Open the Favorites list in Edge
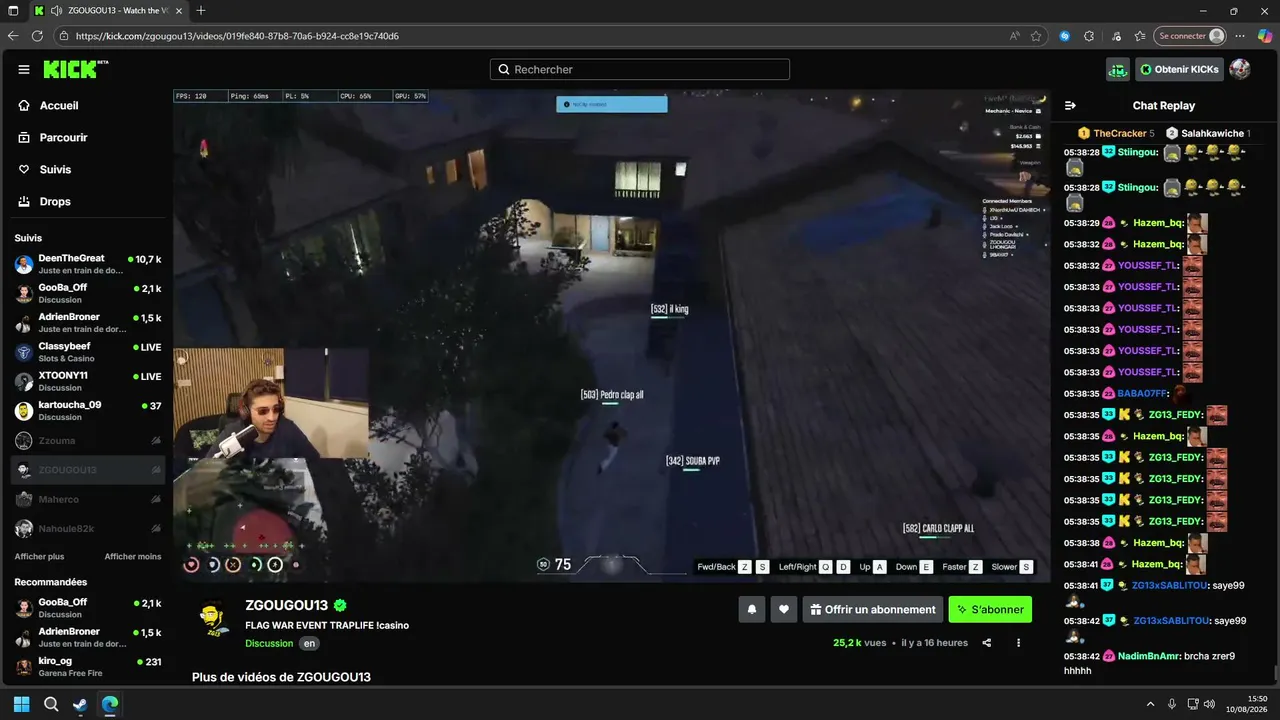This screenshot has height=720, width=1280. 1140,36
